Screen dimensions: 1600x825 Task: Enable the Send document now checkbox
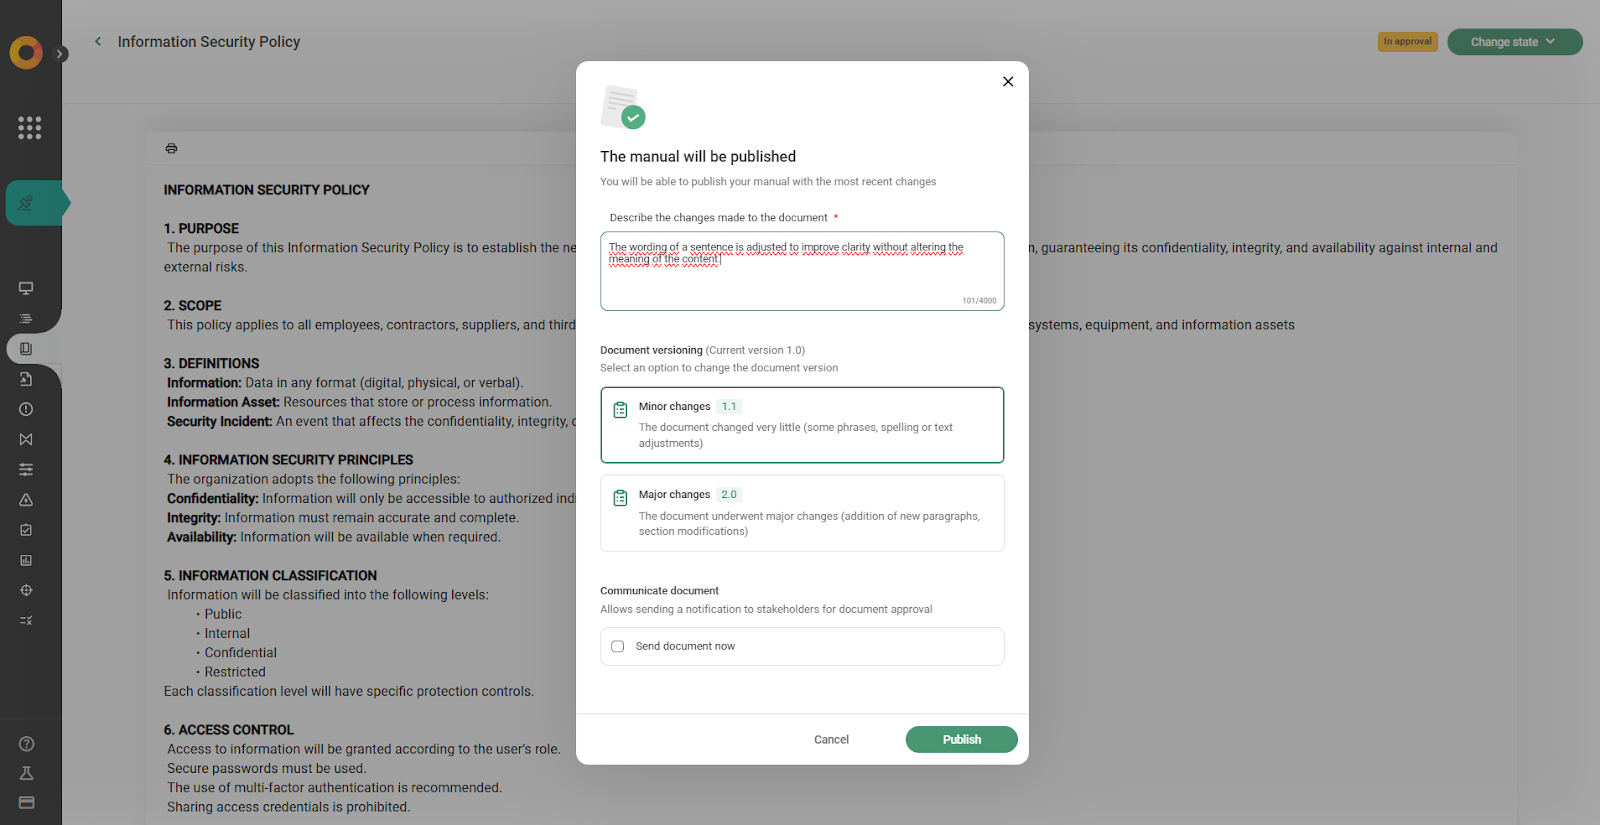point(618,646)
